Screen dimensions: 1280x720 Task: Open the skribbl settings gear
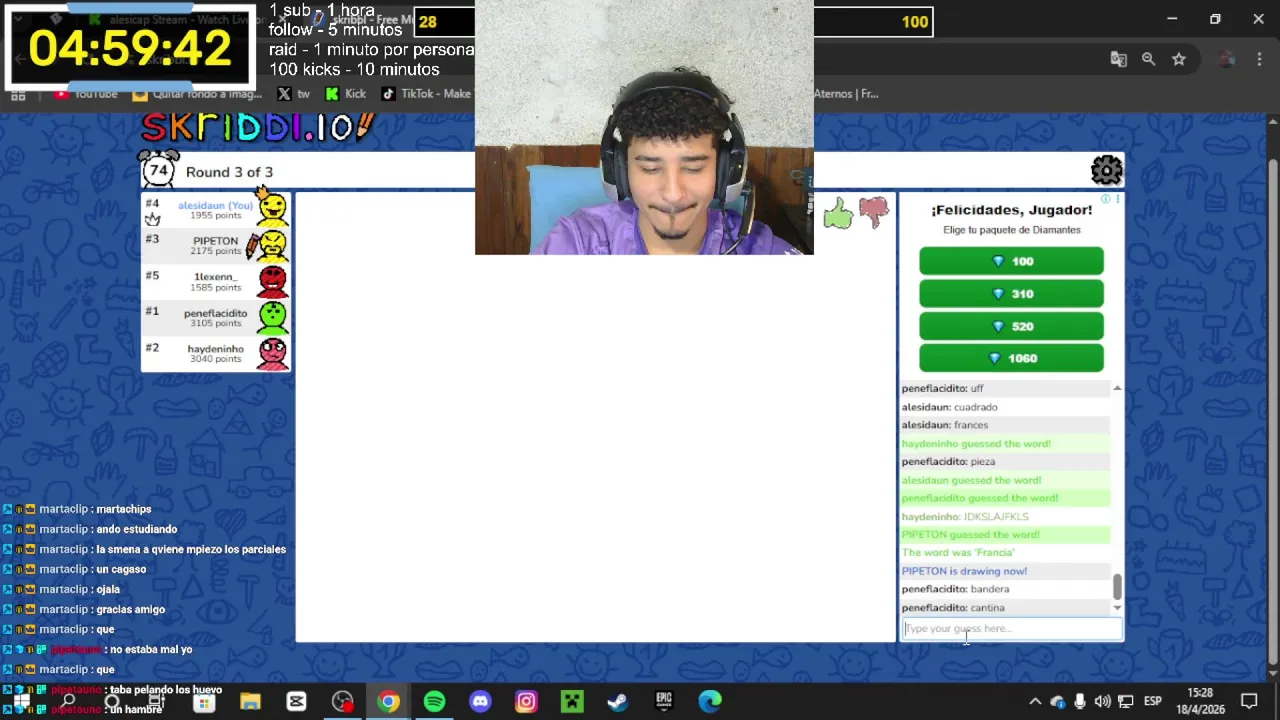(x=1106, y=171)
